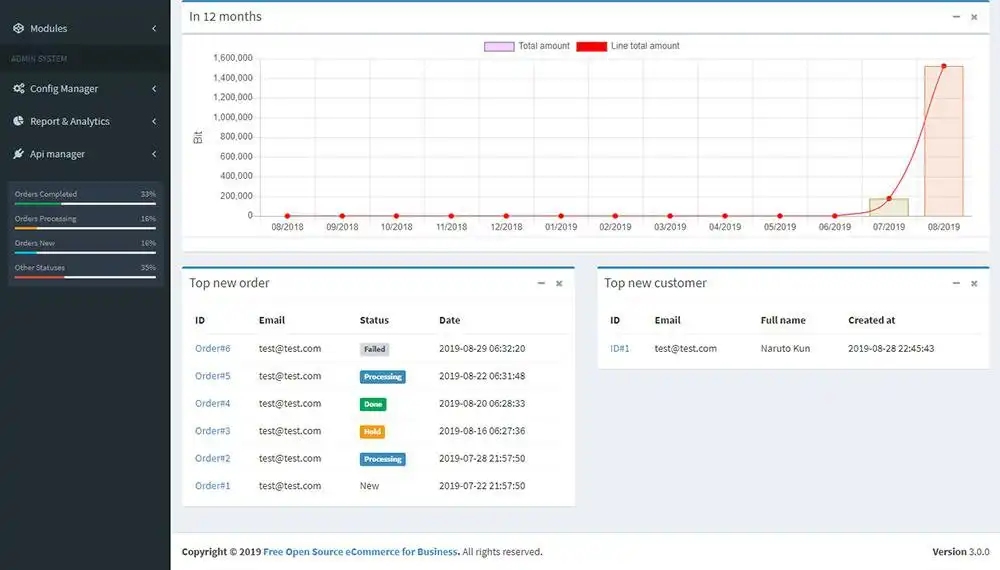
Task: Open the Order#5 link
Action: click(212, 376)
